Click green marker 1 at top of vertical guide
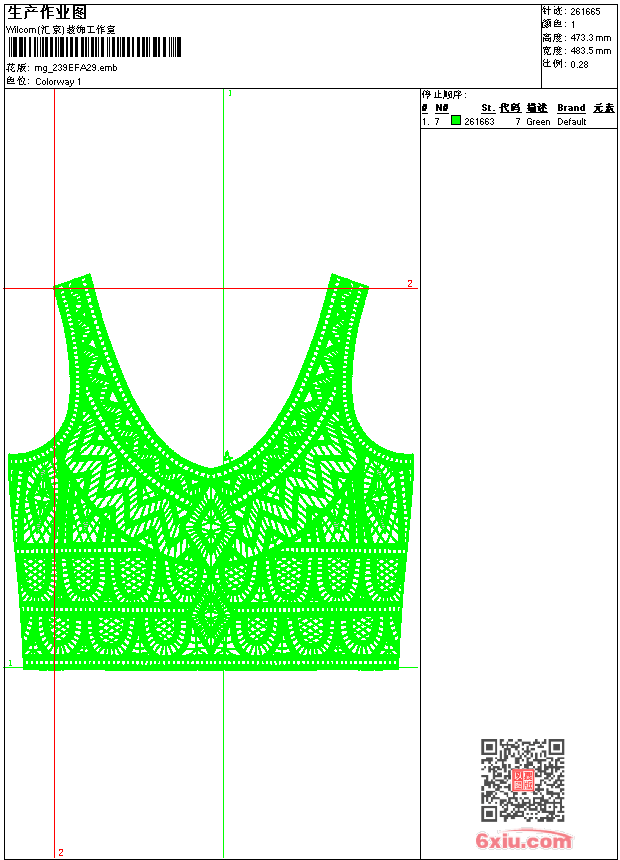620x860 pixels. [230, 93]
